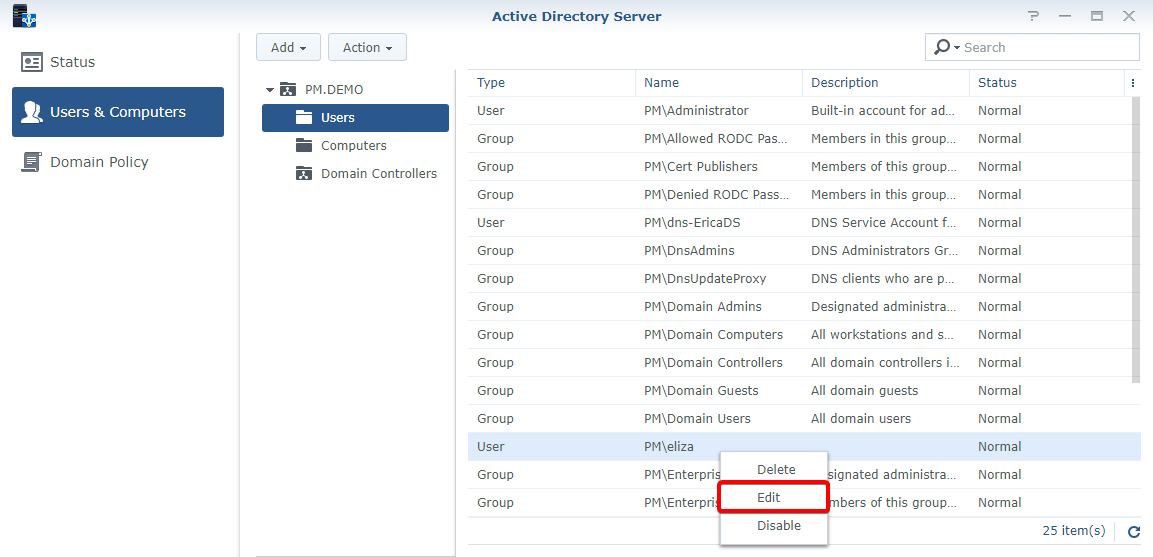Screen dimensions: 1153x557
Task: Click the Domain Controllers folder icon
Action: [304, 174]
